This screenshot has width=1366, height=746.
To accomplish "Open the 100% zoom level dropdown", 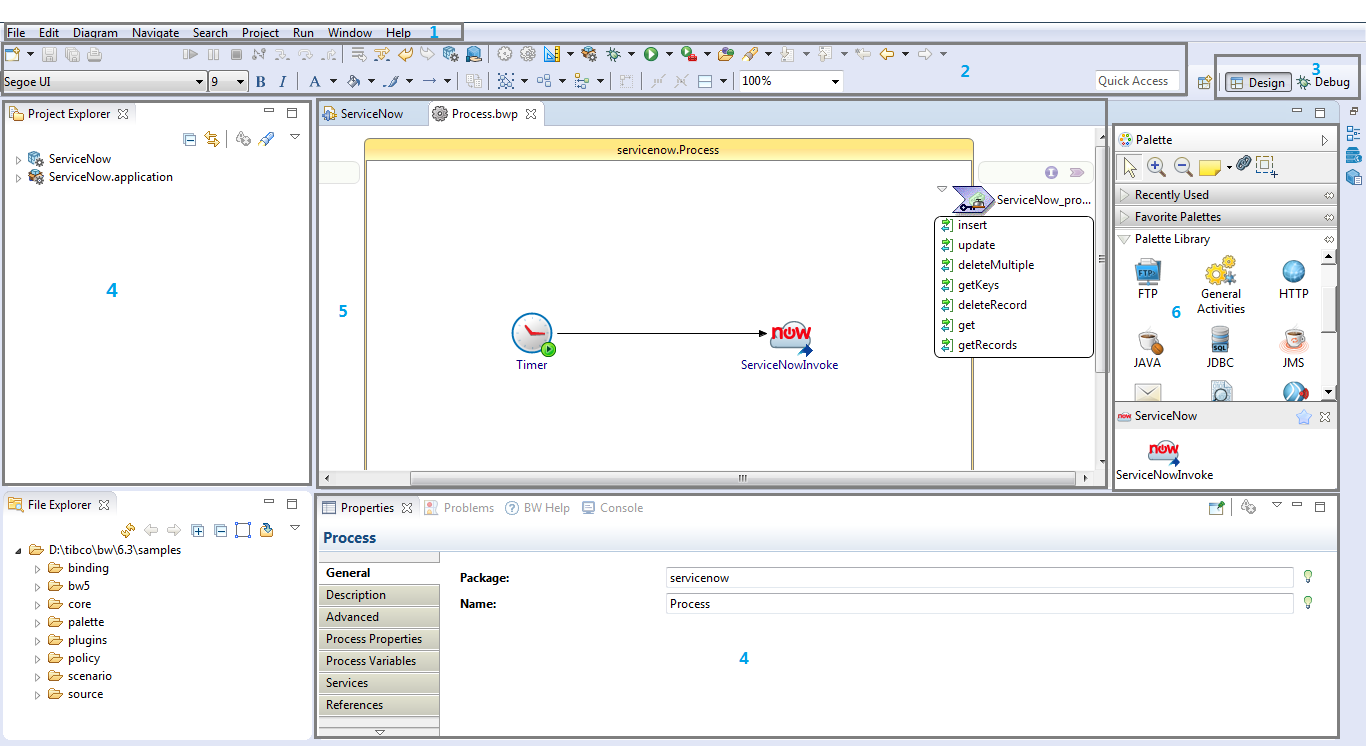I will click(x=835, y=81).
